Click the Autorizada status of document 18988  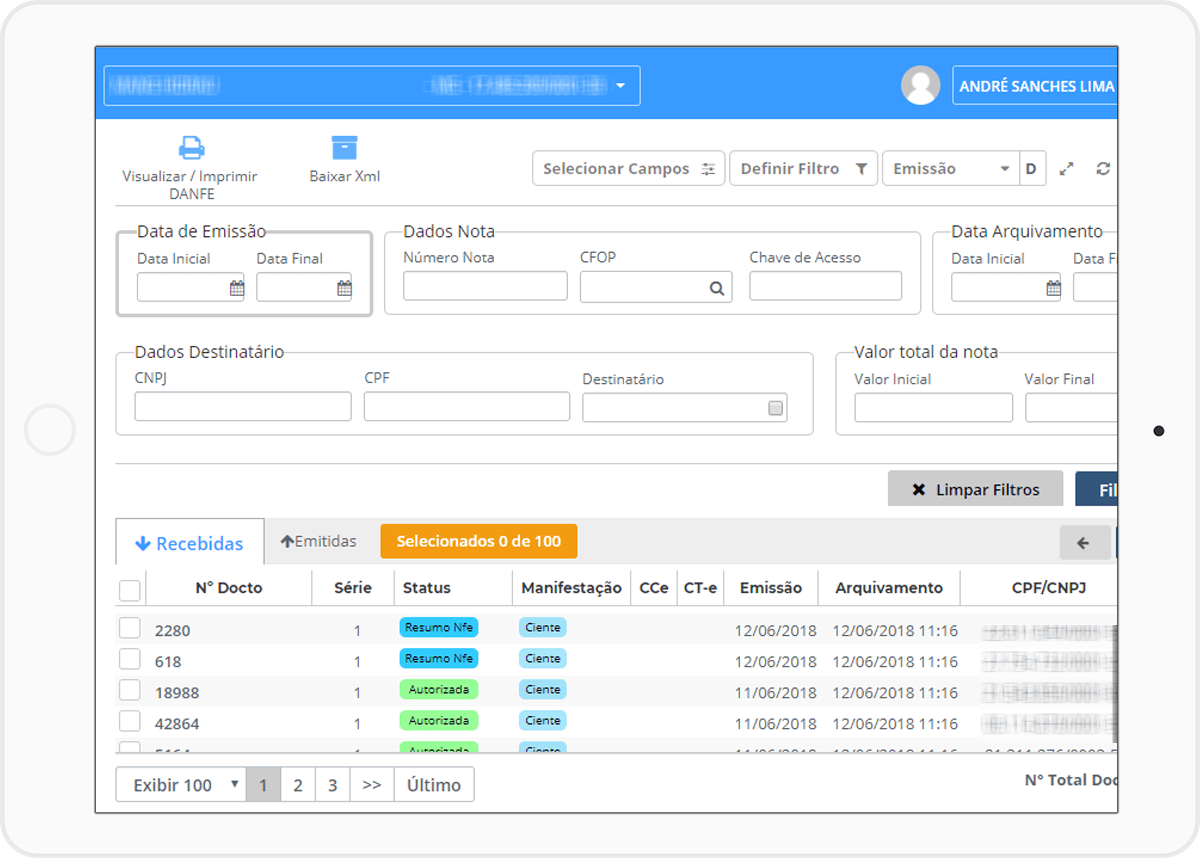439,689
